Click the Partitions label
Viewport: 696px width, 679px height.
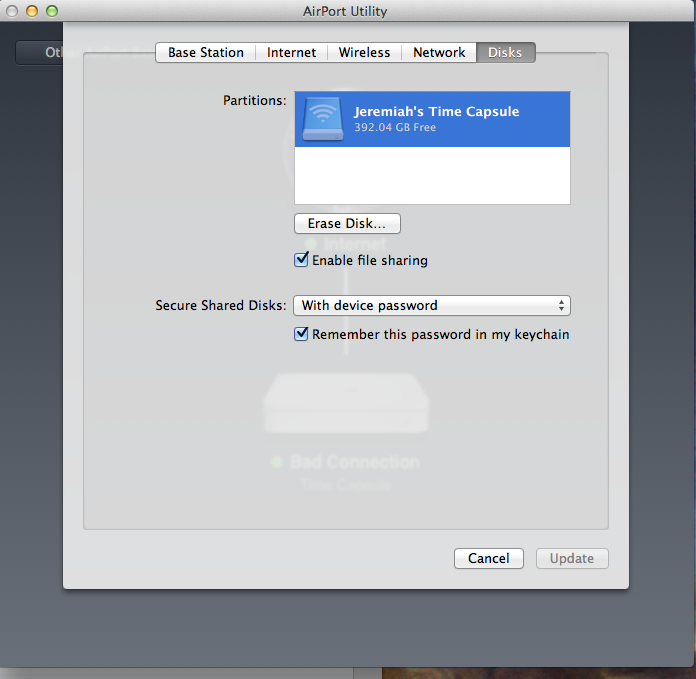coord(255,101)
